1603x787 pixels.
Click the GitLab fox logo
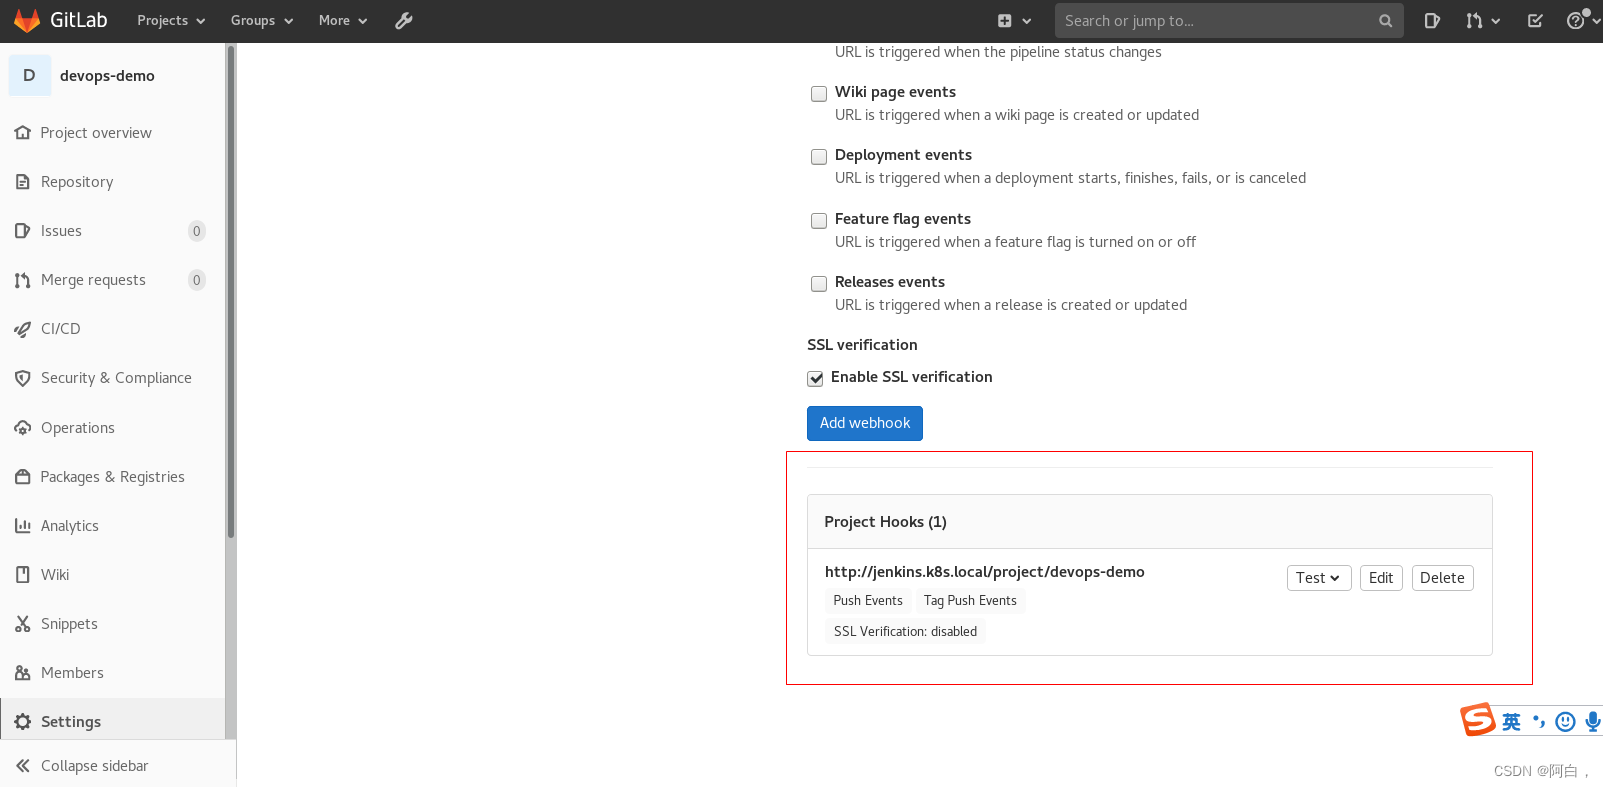pyautogui.click(x=27, y=20)
